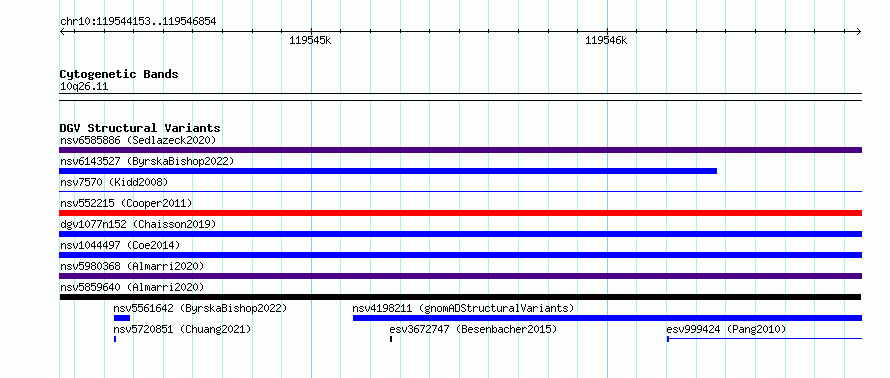The width and height of the screenshot is (890, 378).
Task: Open nsv1044497 (Coe2014) label
Action: pyautogui.click(x=120, y=245)
